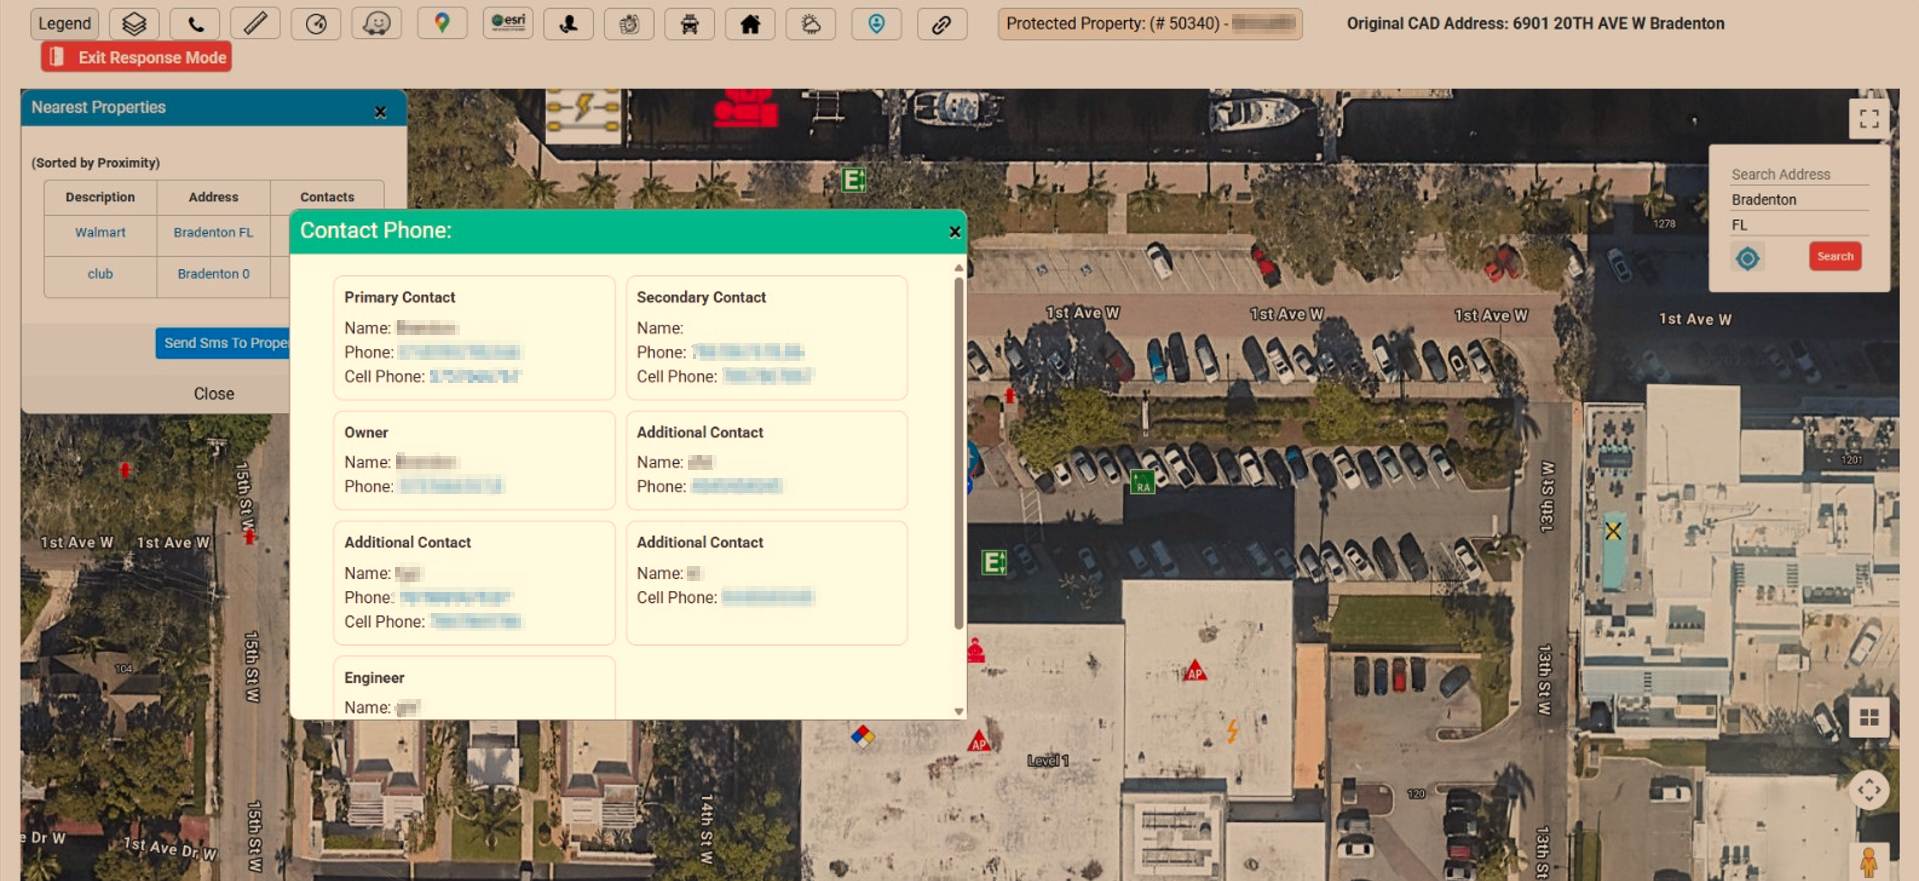Open the Walmart property link
Image resolution: width=1919 pixels, height=881 pixels.
click(100, 232)
